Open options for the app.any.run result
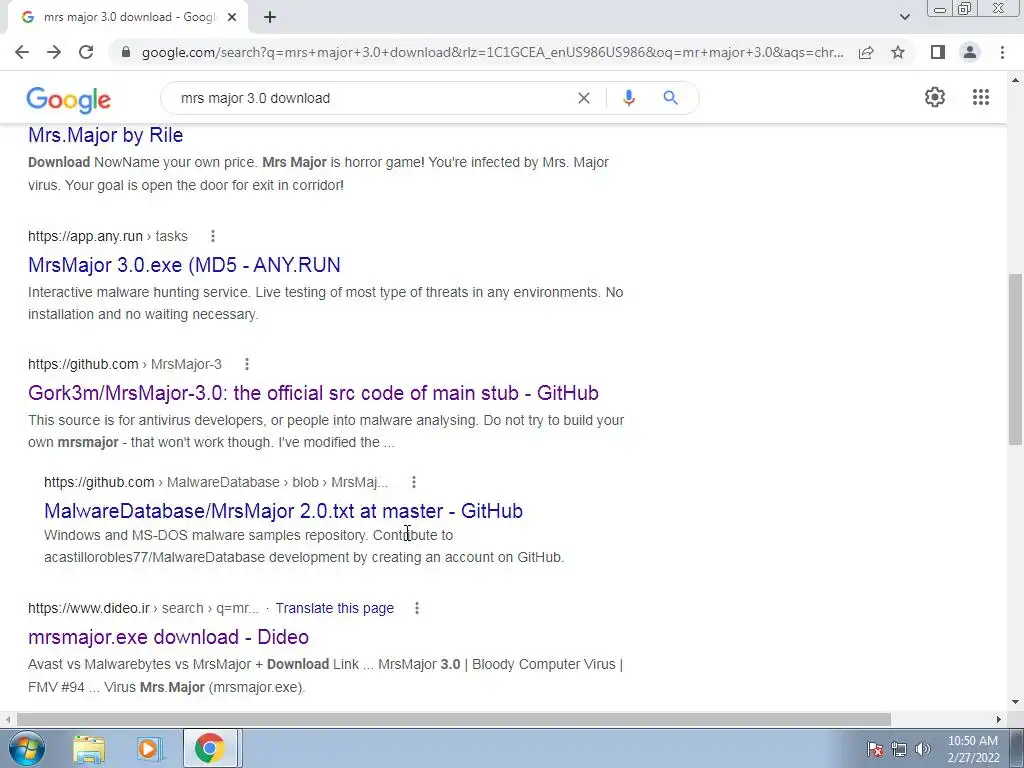This screenshot has height=768, width=1024. click(212, 236)
